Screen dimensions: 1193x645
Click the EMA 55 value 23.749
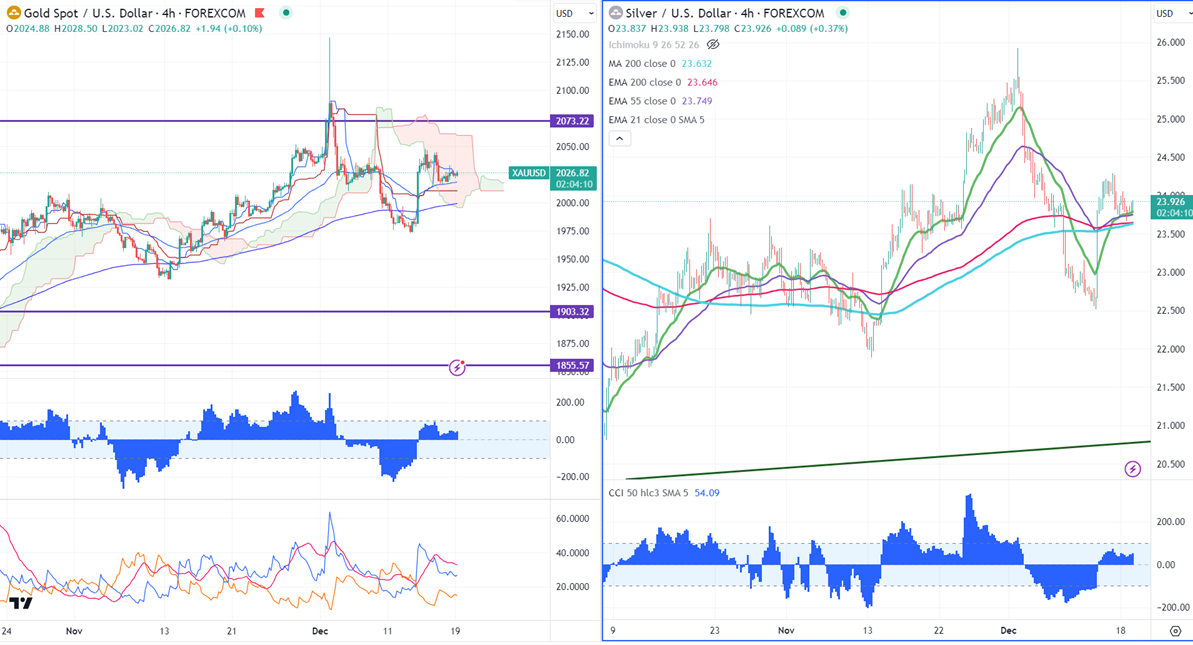[x=697, y=101]
